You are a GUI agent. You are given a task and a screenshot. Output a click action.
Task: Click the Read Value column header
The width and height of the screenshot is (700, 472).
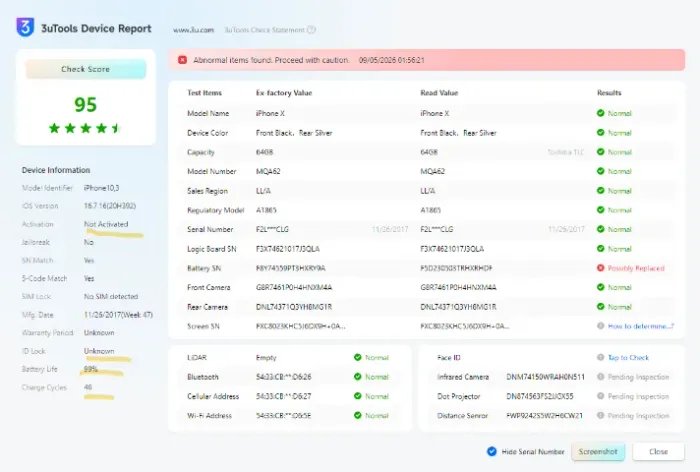[439, 93]
